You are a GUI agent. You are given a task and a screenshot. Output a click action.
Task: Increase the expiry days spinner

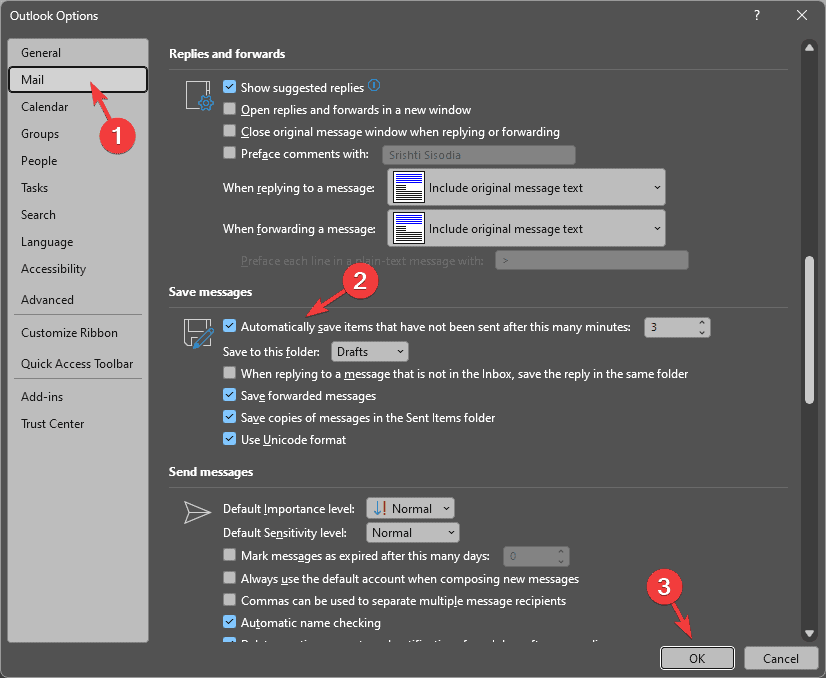pyautogui.click(x=561, y=552)
